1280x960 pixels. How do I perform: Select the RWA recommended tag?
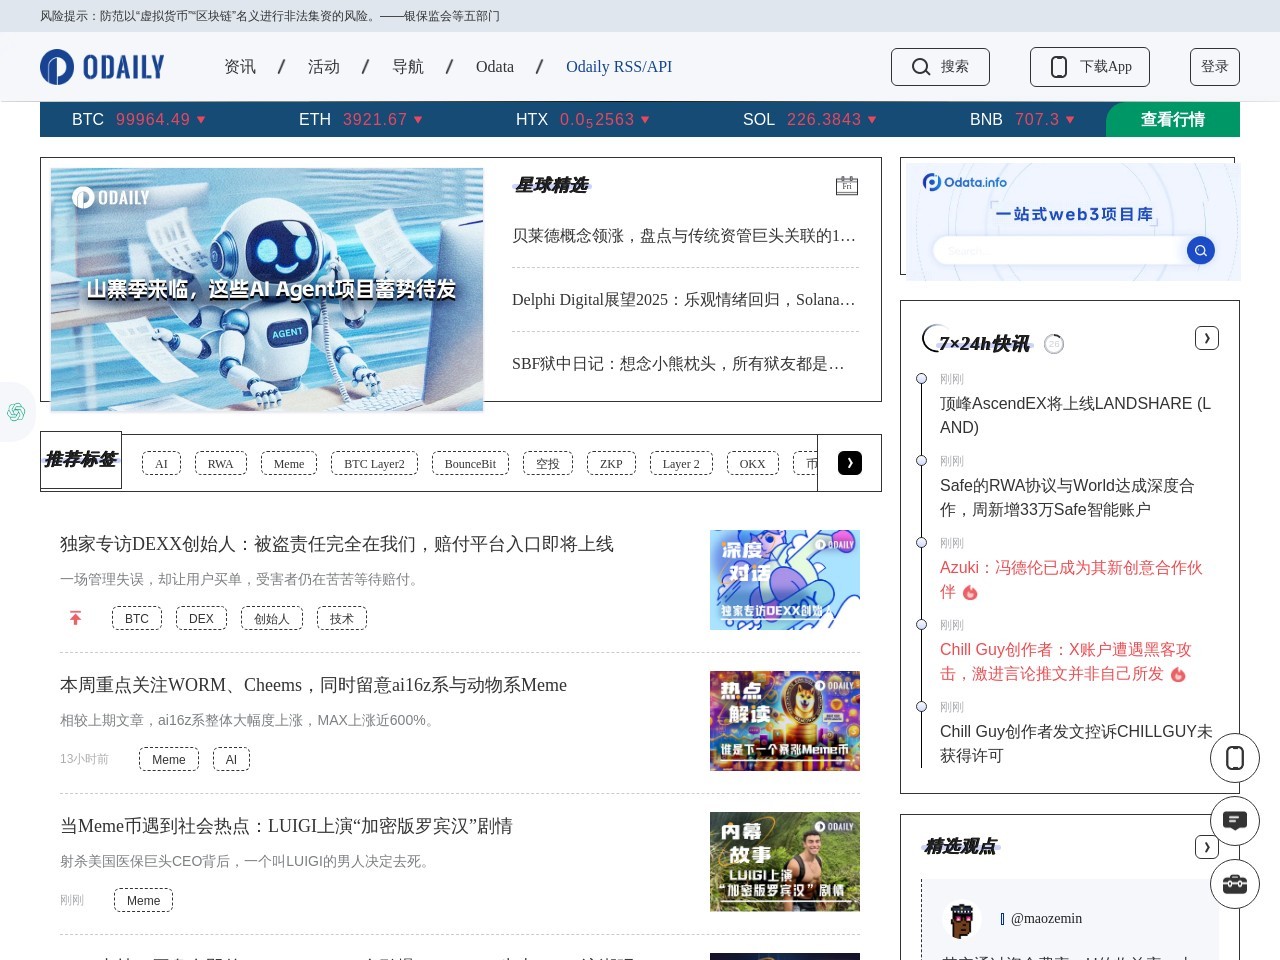(221, 463)
